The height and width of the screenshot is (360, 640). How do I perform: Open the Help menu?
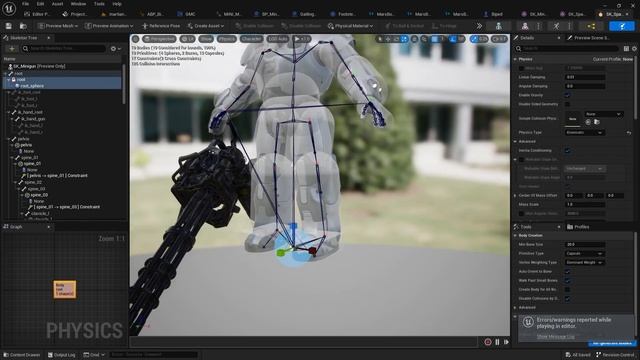point(117,4)
